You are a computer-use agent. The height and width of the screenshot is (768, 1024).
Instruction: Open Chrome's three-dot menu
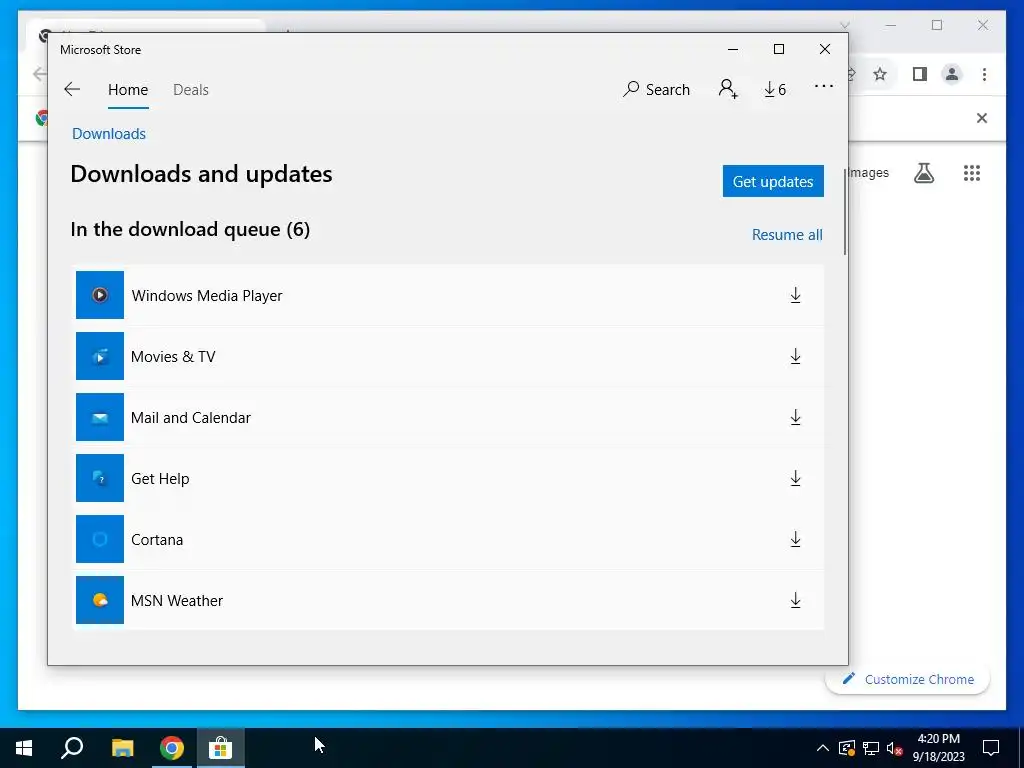[984, 74]
